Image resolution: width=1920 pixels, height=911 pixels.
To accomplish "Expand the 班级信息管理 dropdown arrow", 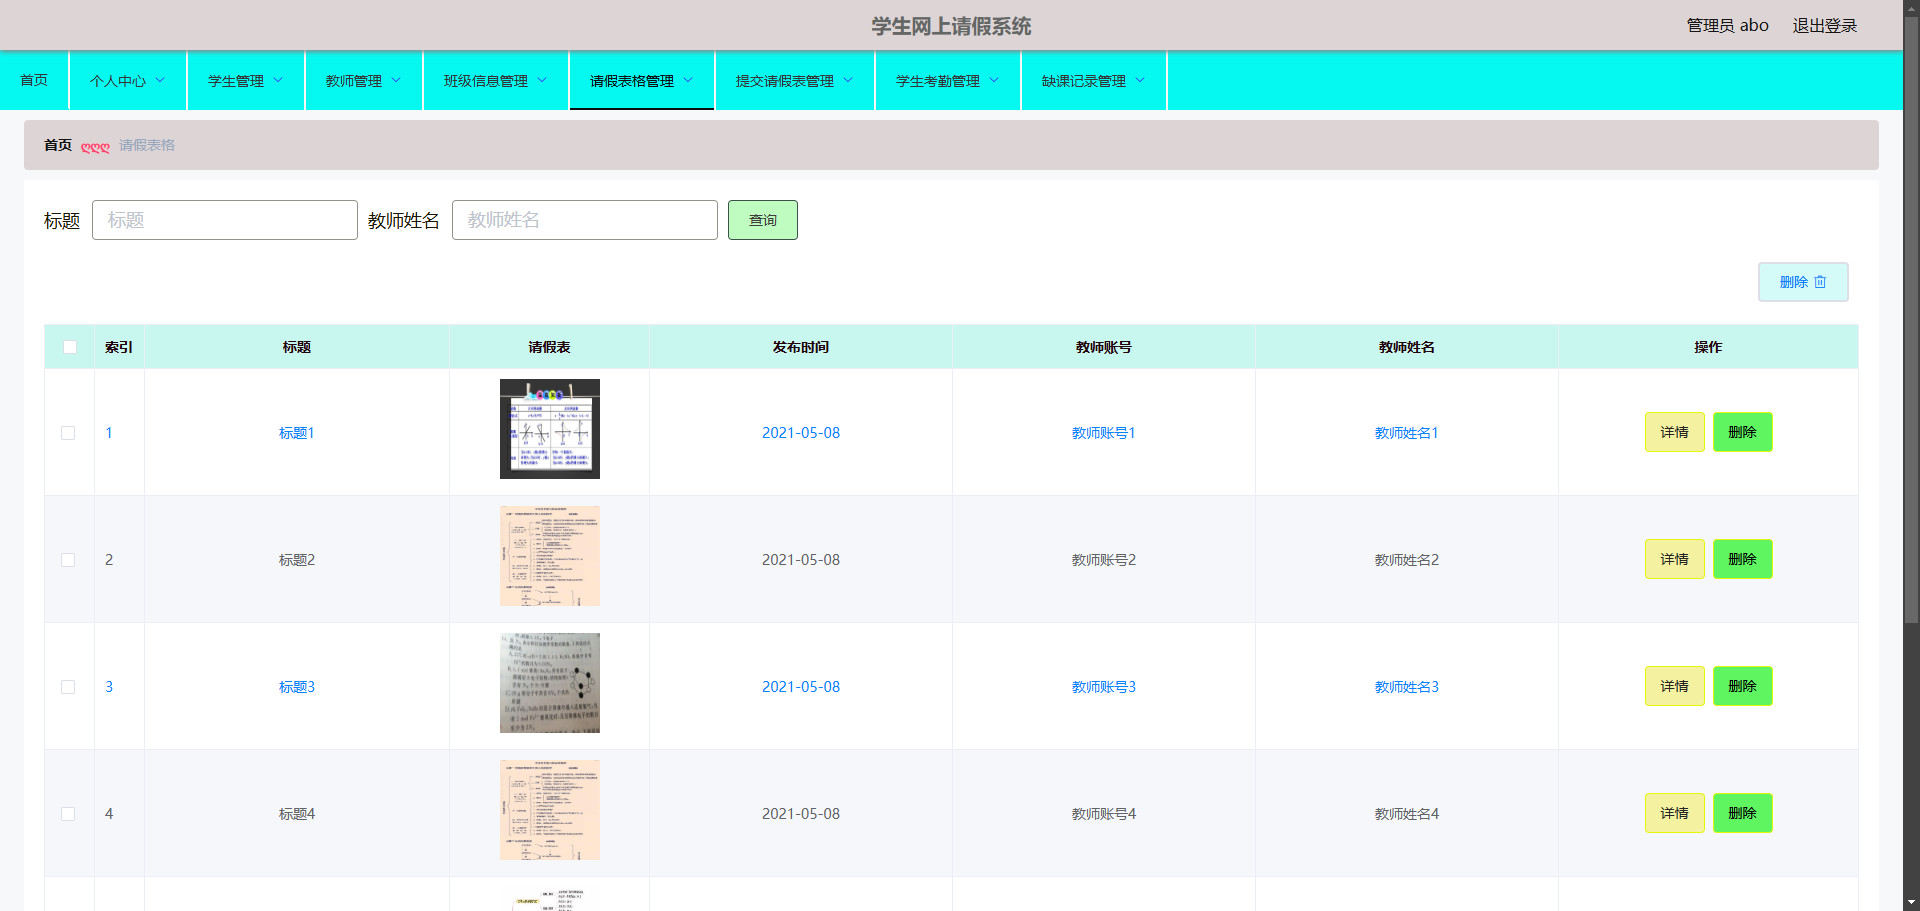I will coord(542,81).
